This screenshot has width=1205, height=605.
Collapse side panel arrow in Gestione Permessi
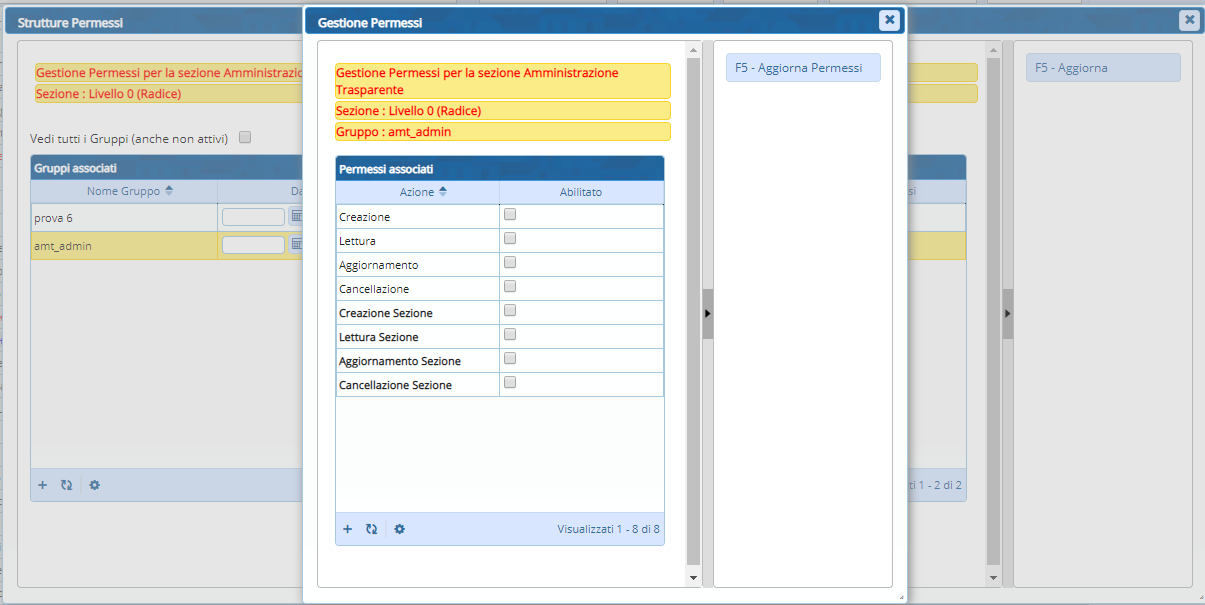[708, 313]
